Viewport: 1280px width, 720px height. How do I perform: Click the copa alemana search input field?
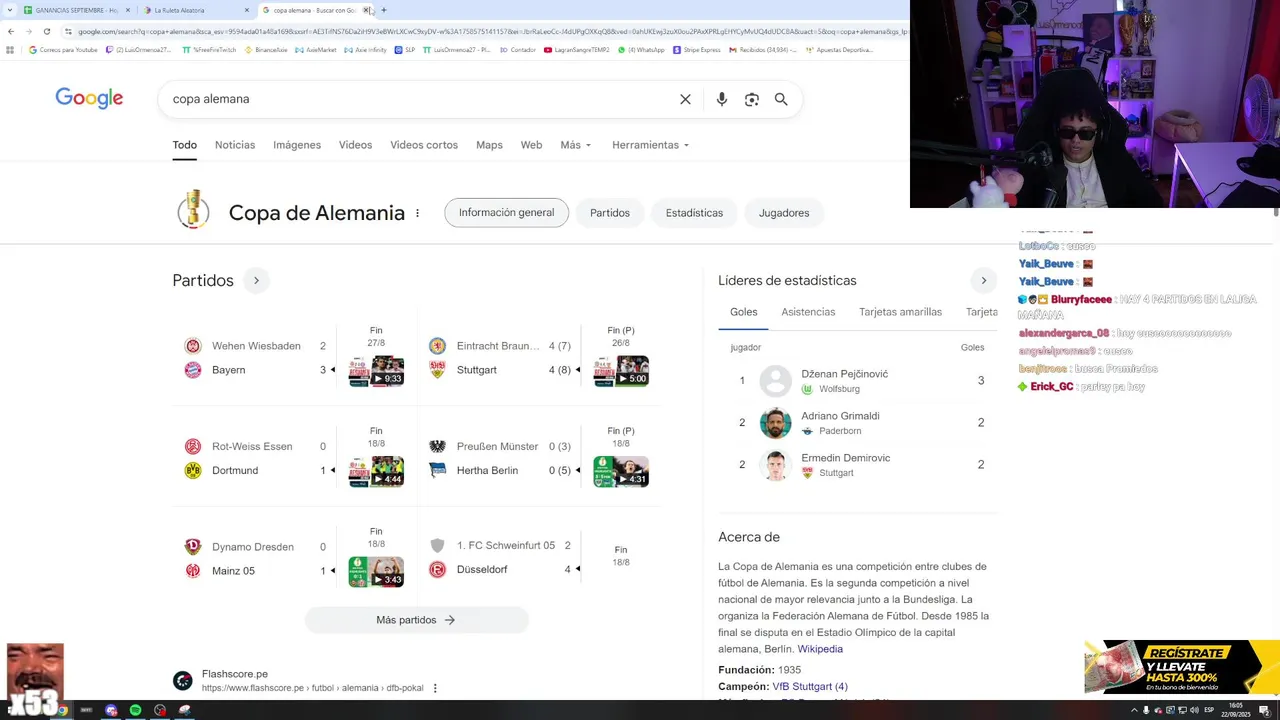pyautogui.click(x=420, y=99)
